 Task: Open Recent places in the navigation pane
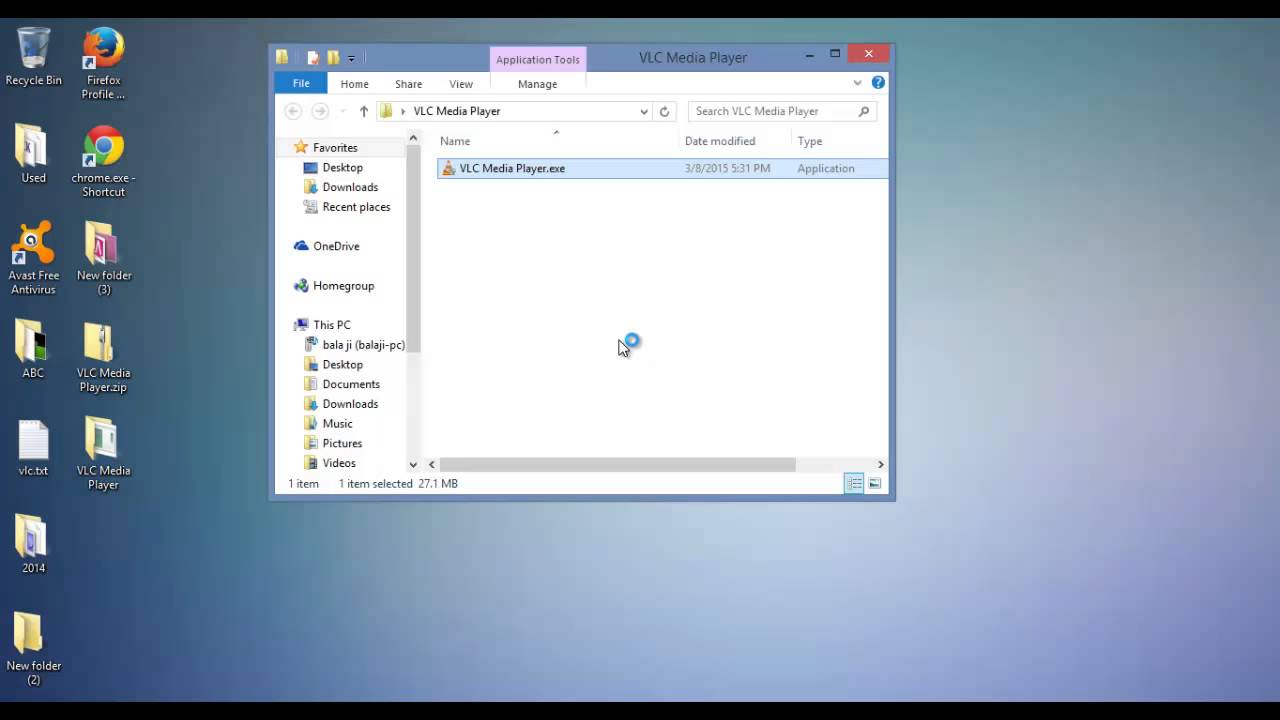356,207
